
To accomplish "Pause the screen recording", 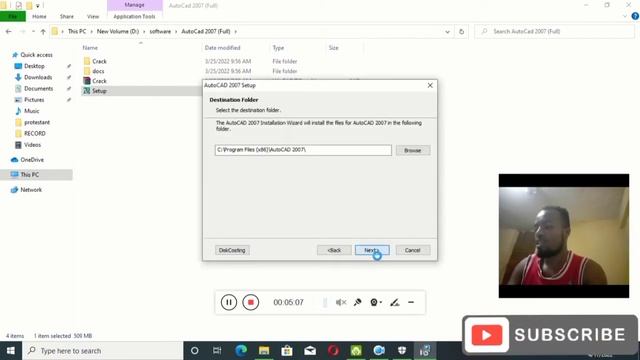I will (229, 302).
